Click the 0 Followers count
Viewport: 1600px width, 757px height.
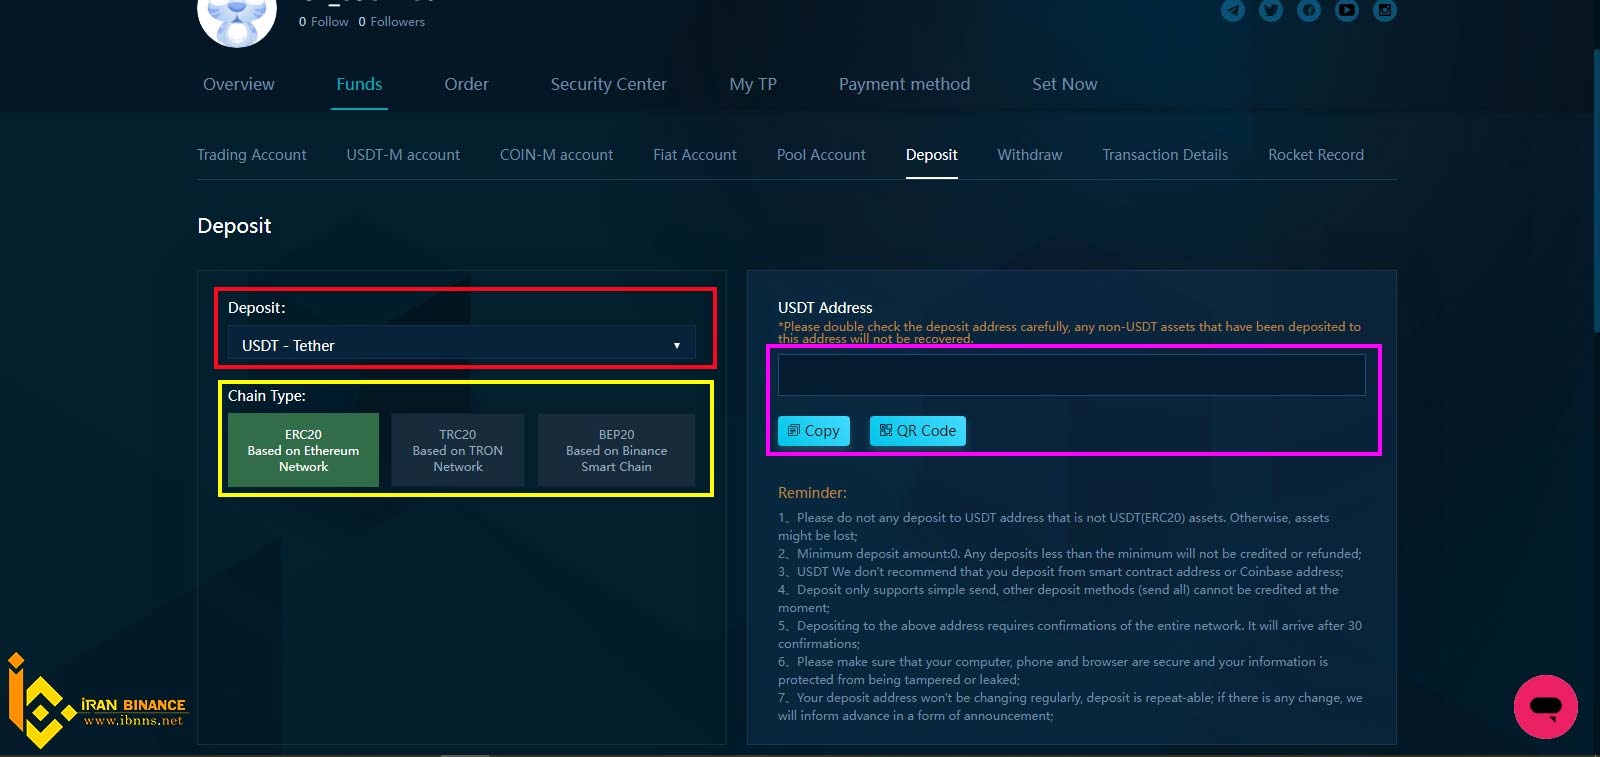tap(392, 21)
